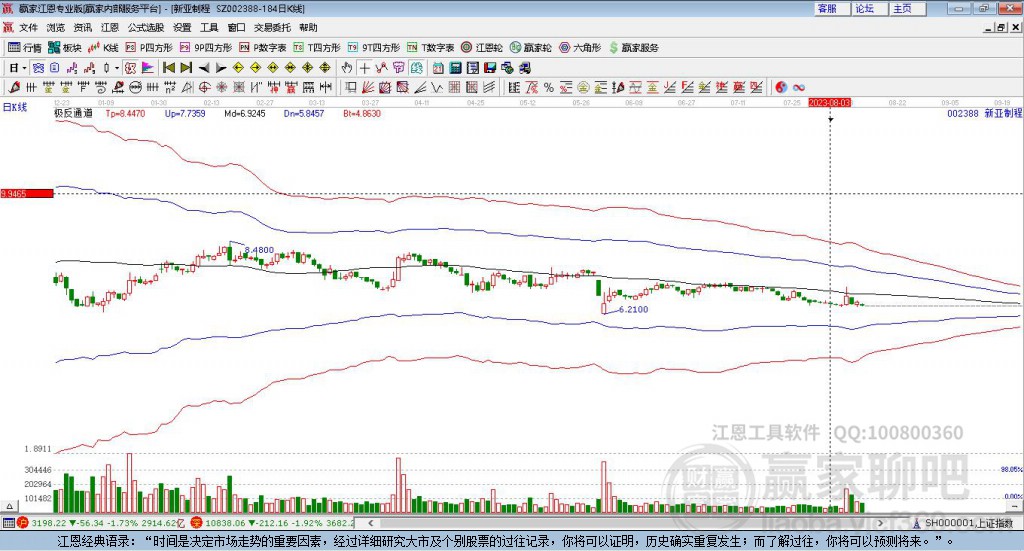Open the 交易委托 menu
Screen dimensions: 1024x551
tap(272, 27)
